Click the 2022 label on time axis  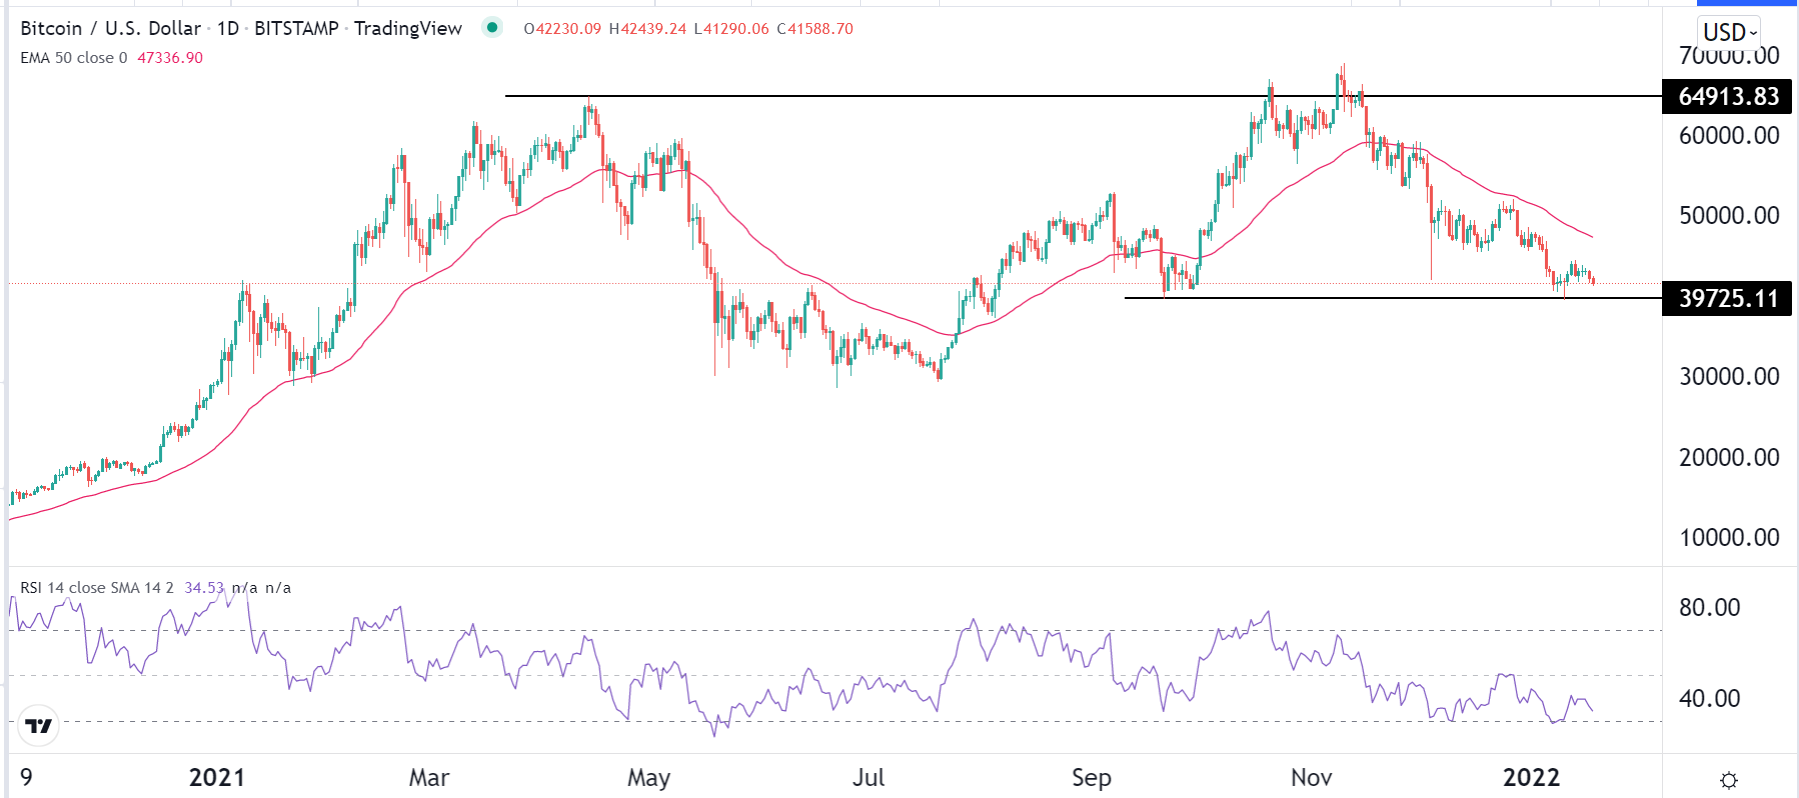click(x=1531, y=778)
